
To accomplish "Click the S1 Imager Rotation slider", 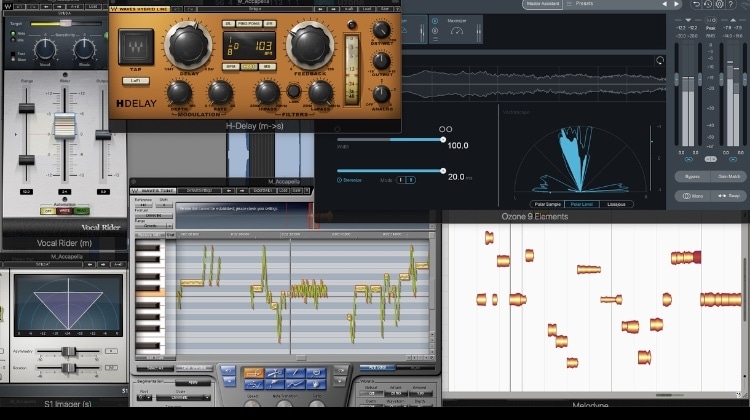I will (68, 368).
